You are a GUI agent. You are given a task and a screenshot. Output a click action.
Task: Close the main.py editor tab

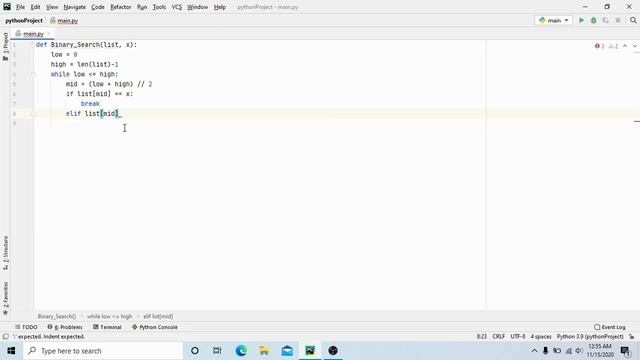point(49,34)
